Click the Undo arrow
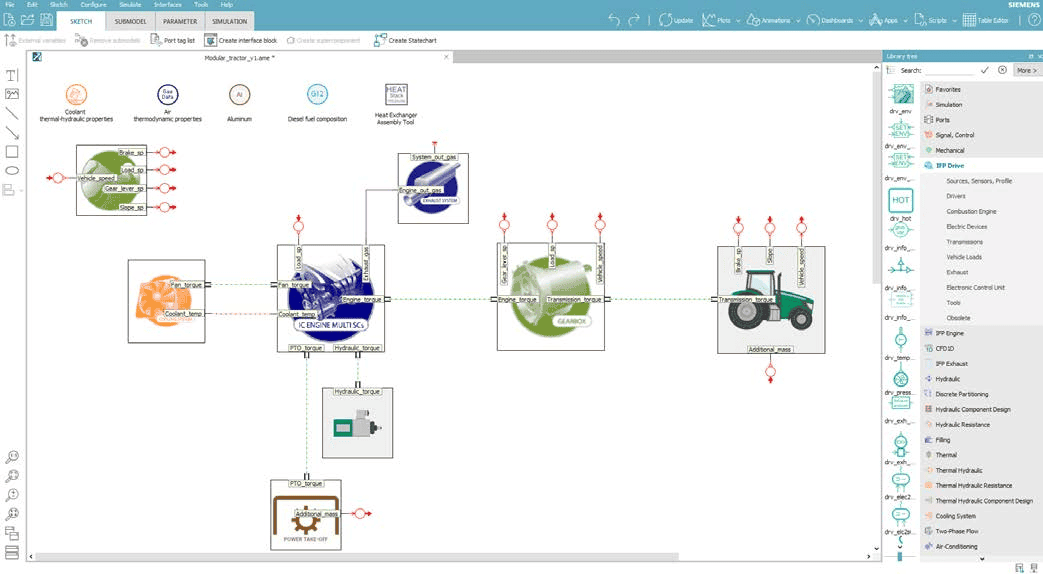 coord(614,20)
